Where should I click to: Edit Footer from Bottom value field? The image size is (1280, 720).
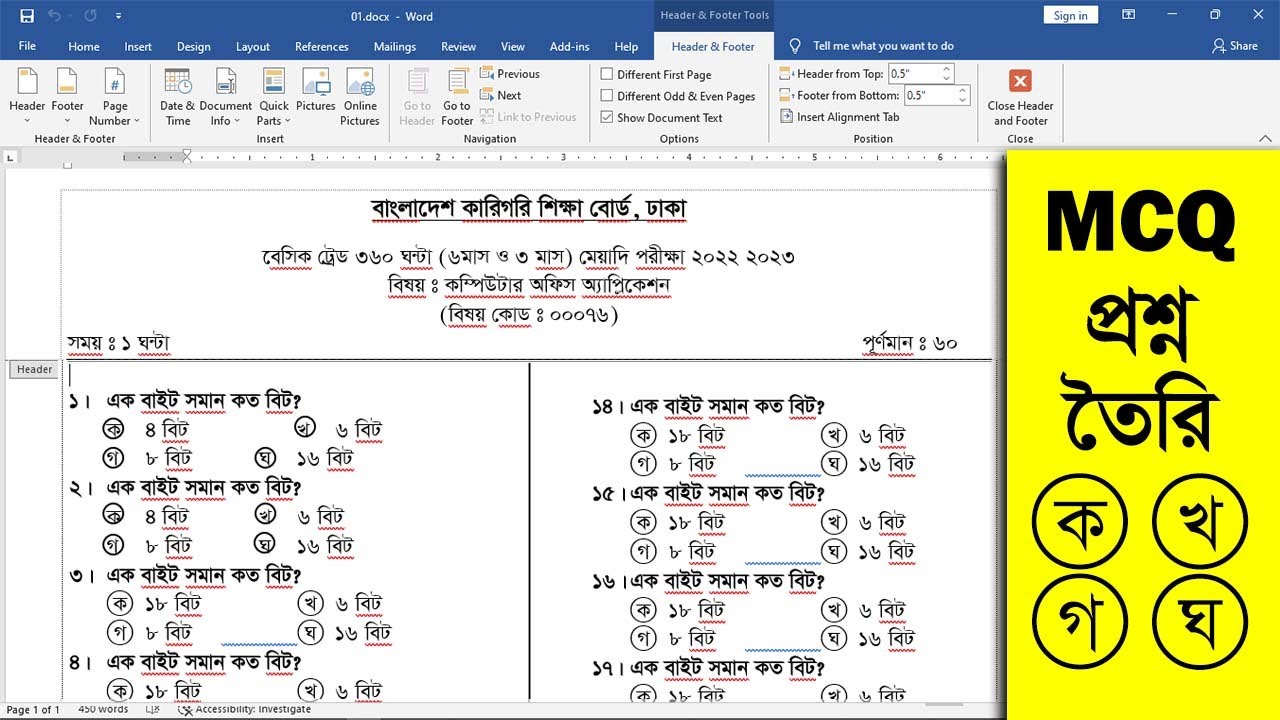[x=930, y=95]
